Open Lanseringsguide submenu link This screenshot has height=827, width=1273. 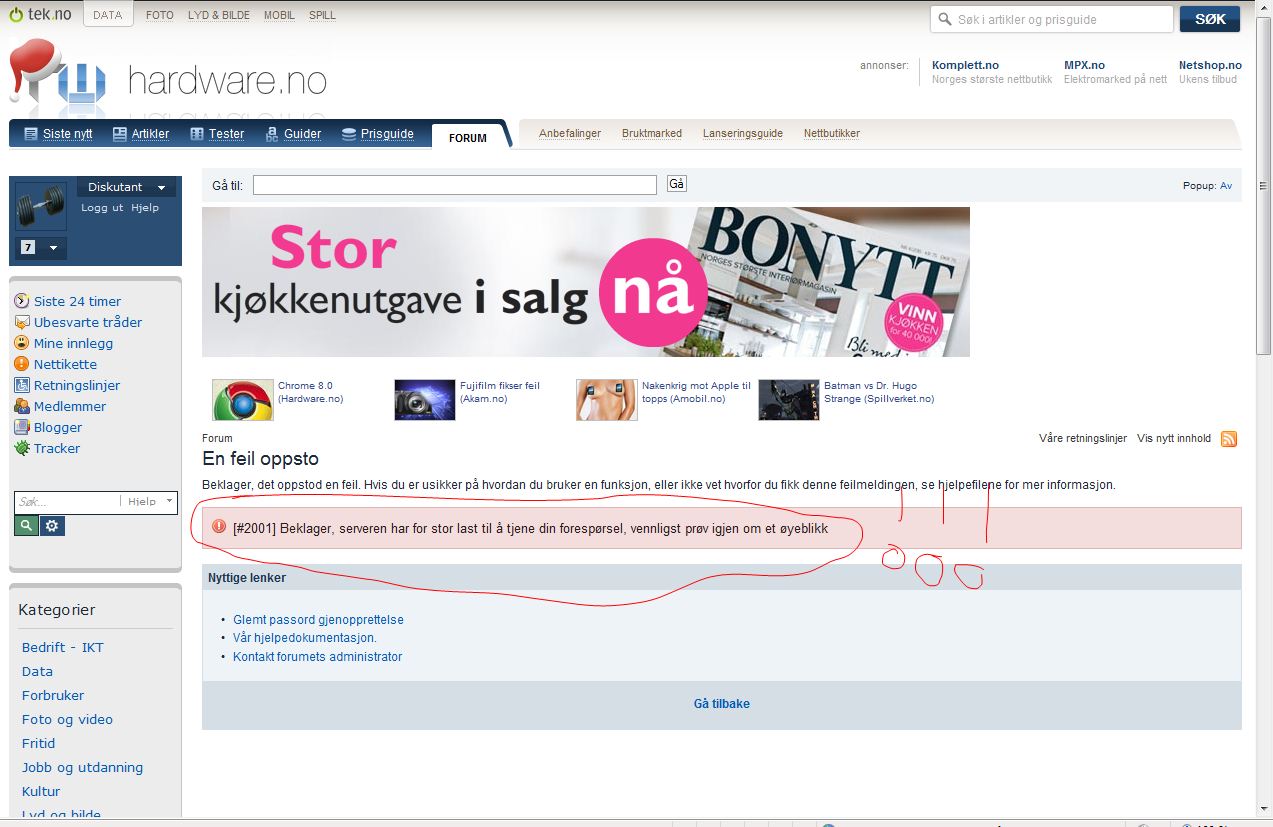[x=743, y=133]
